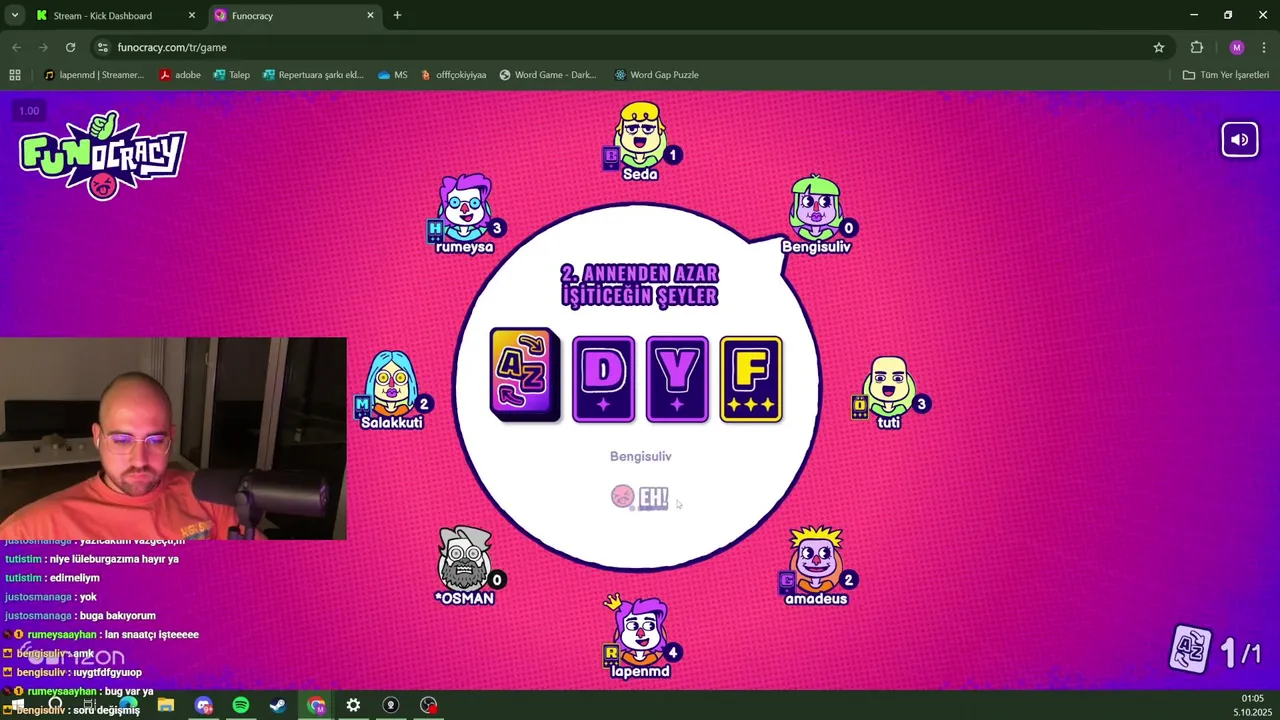Image resolution: width=1280 pixels, height=720 pixels.
Task: Select Seda's player avatar
Action: (640, 135)
